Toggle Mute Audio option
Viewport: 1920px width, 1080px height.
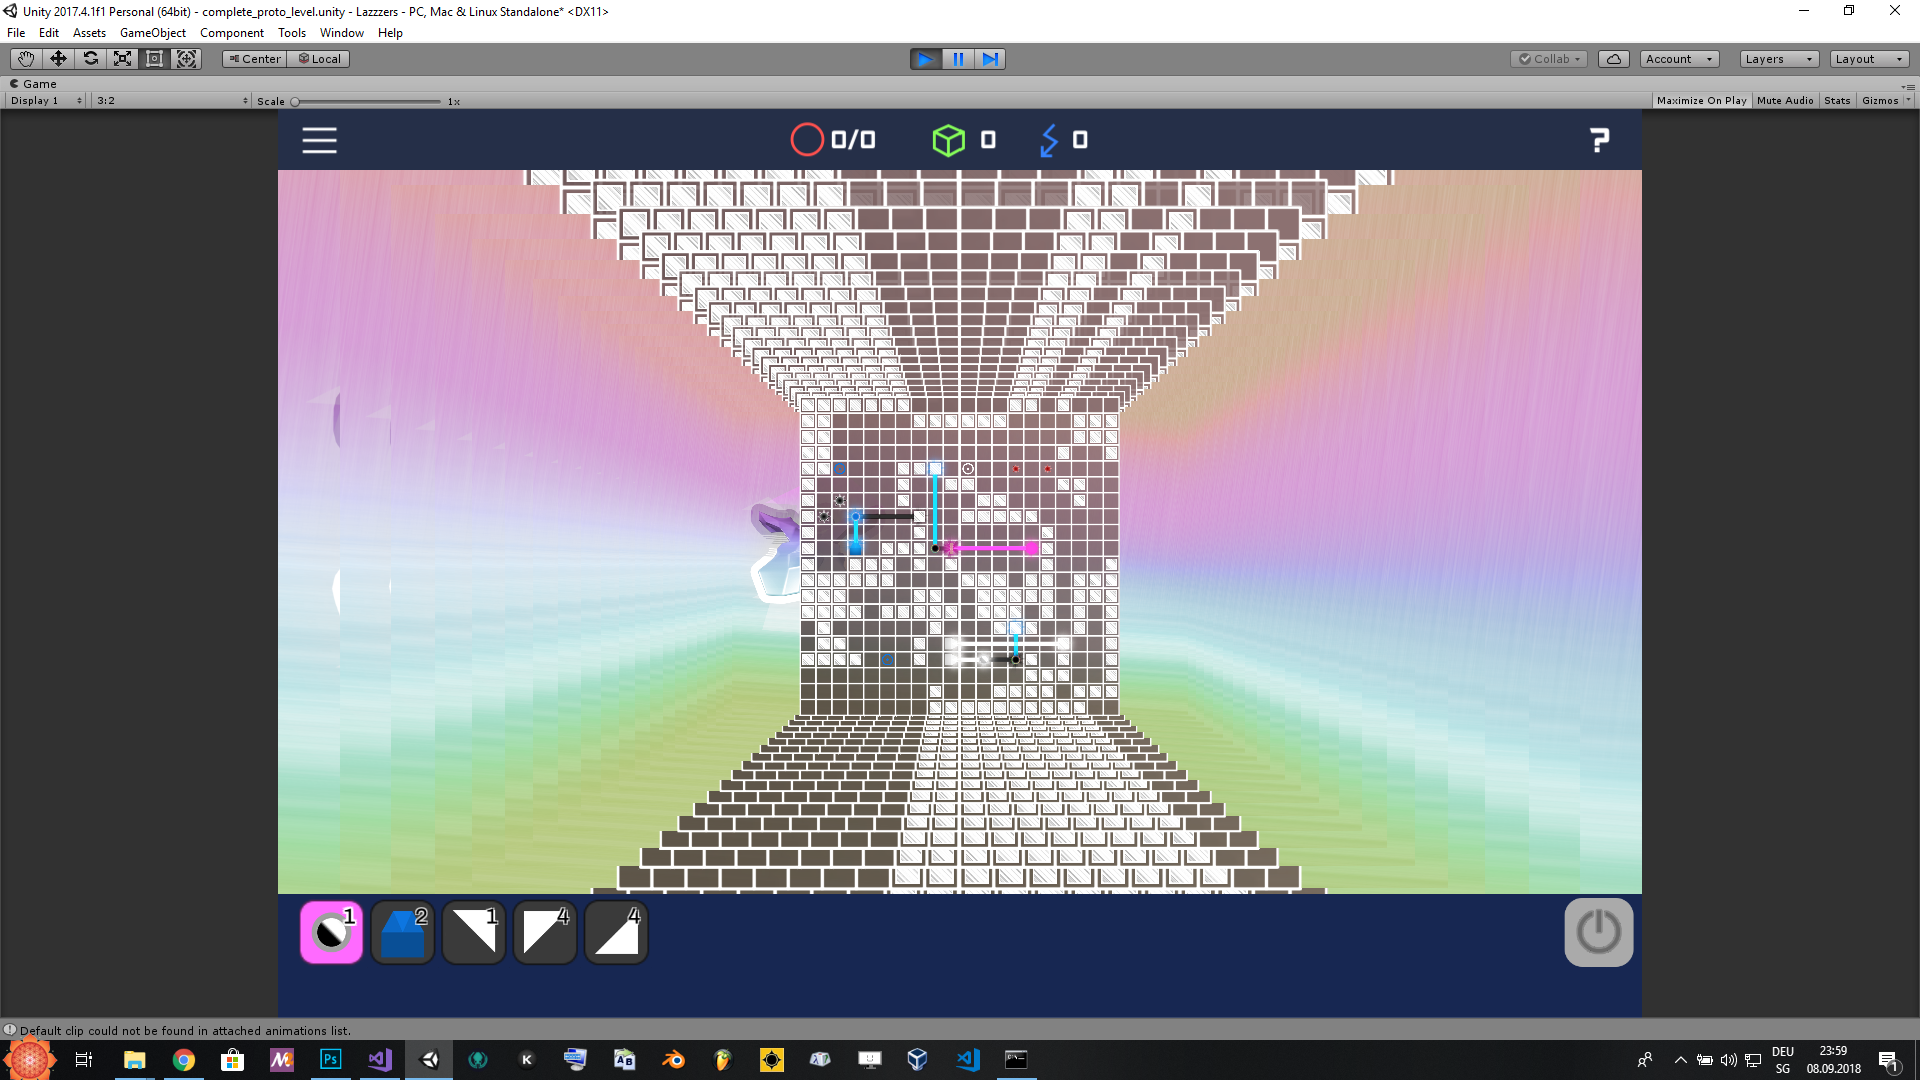1784,101
